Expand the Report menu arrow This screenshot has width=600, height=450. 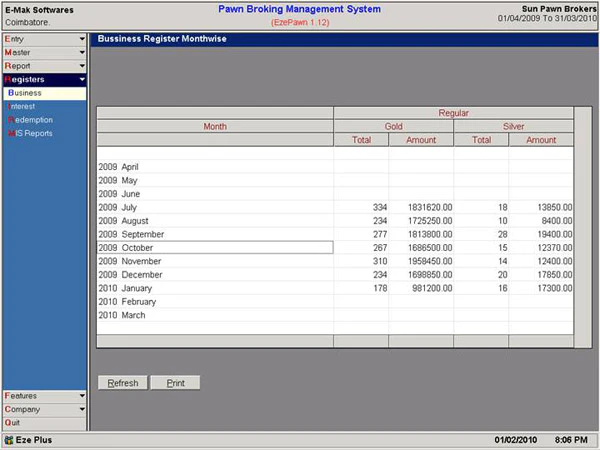pos(82,66)
